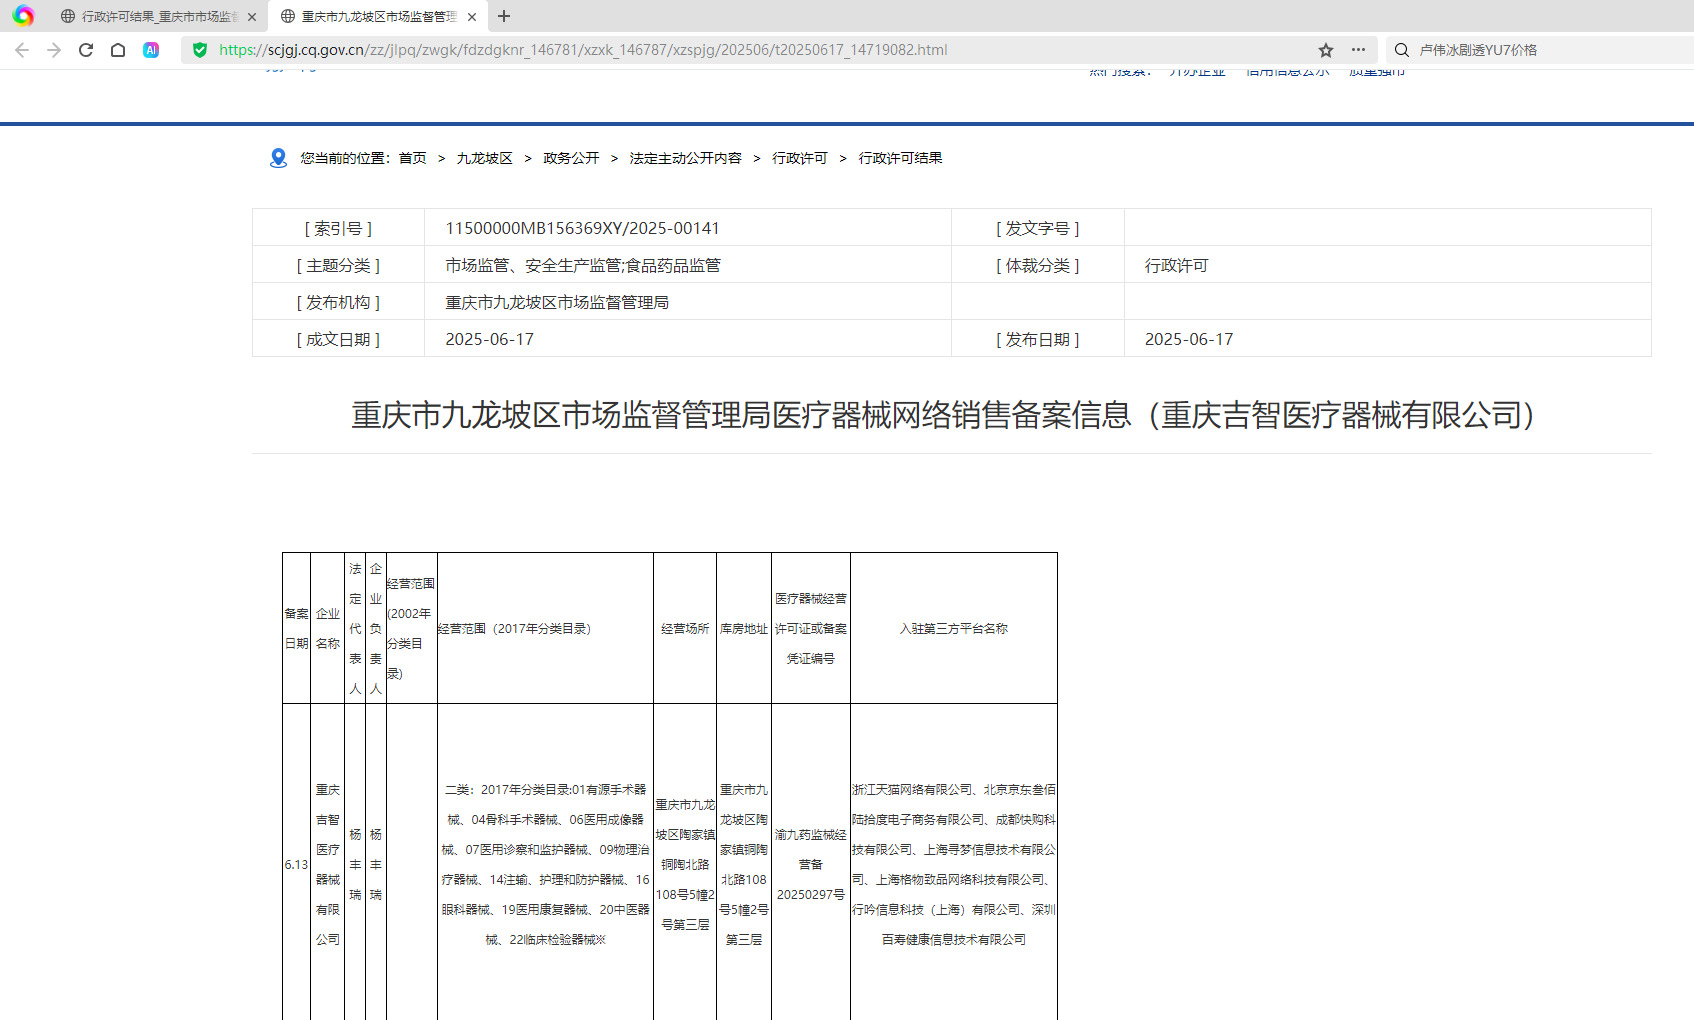Screen dimensions: 1694x1020
Task: Go to 首页 in breadcrumb
Action: 412,158
